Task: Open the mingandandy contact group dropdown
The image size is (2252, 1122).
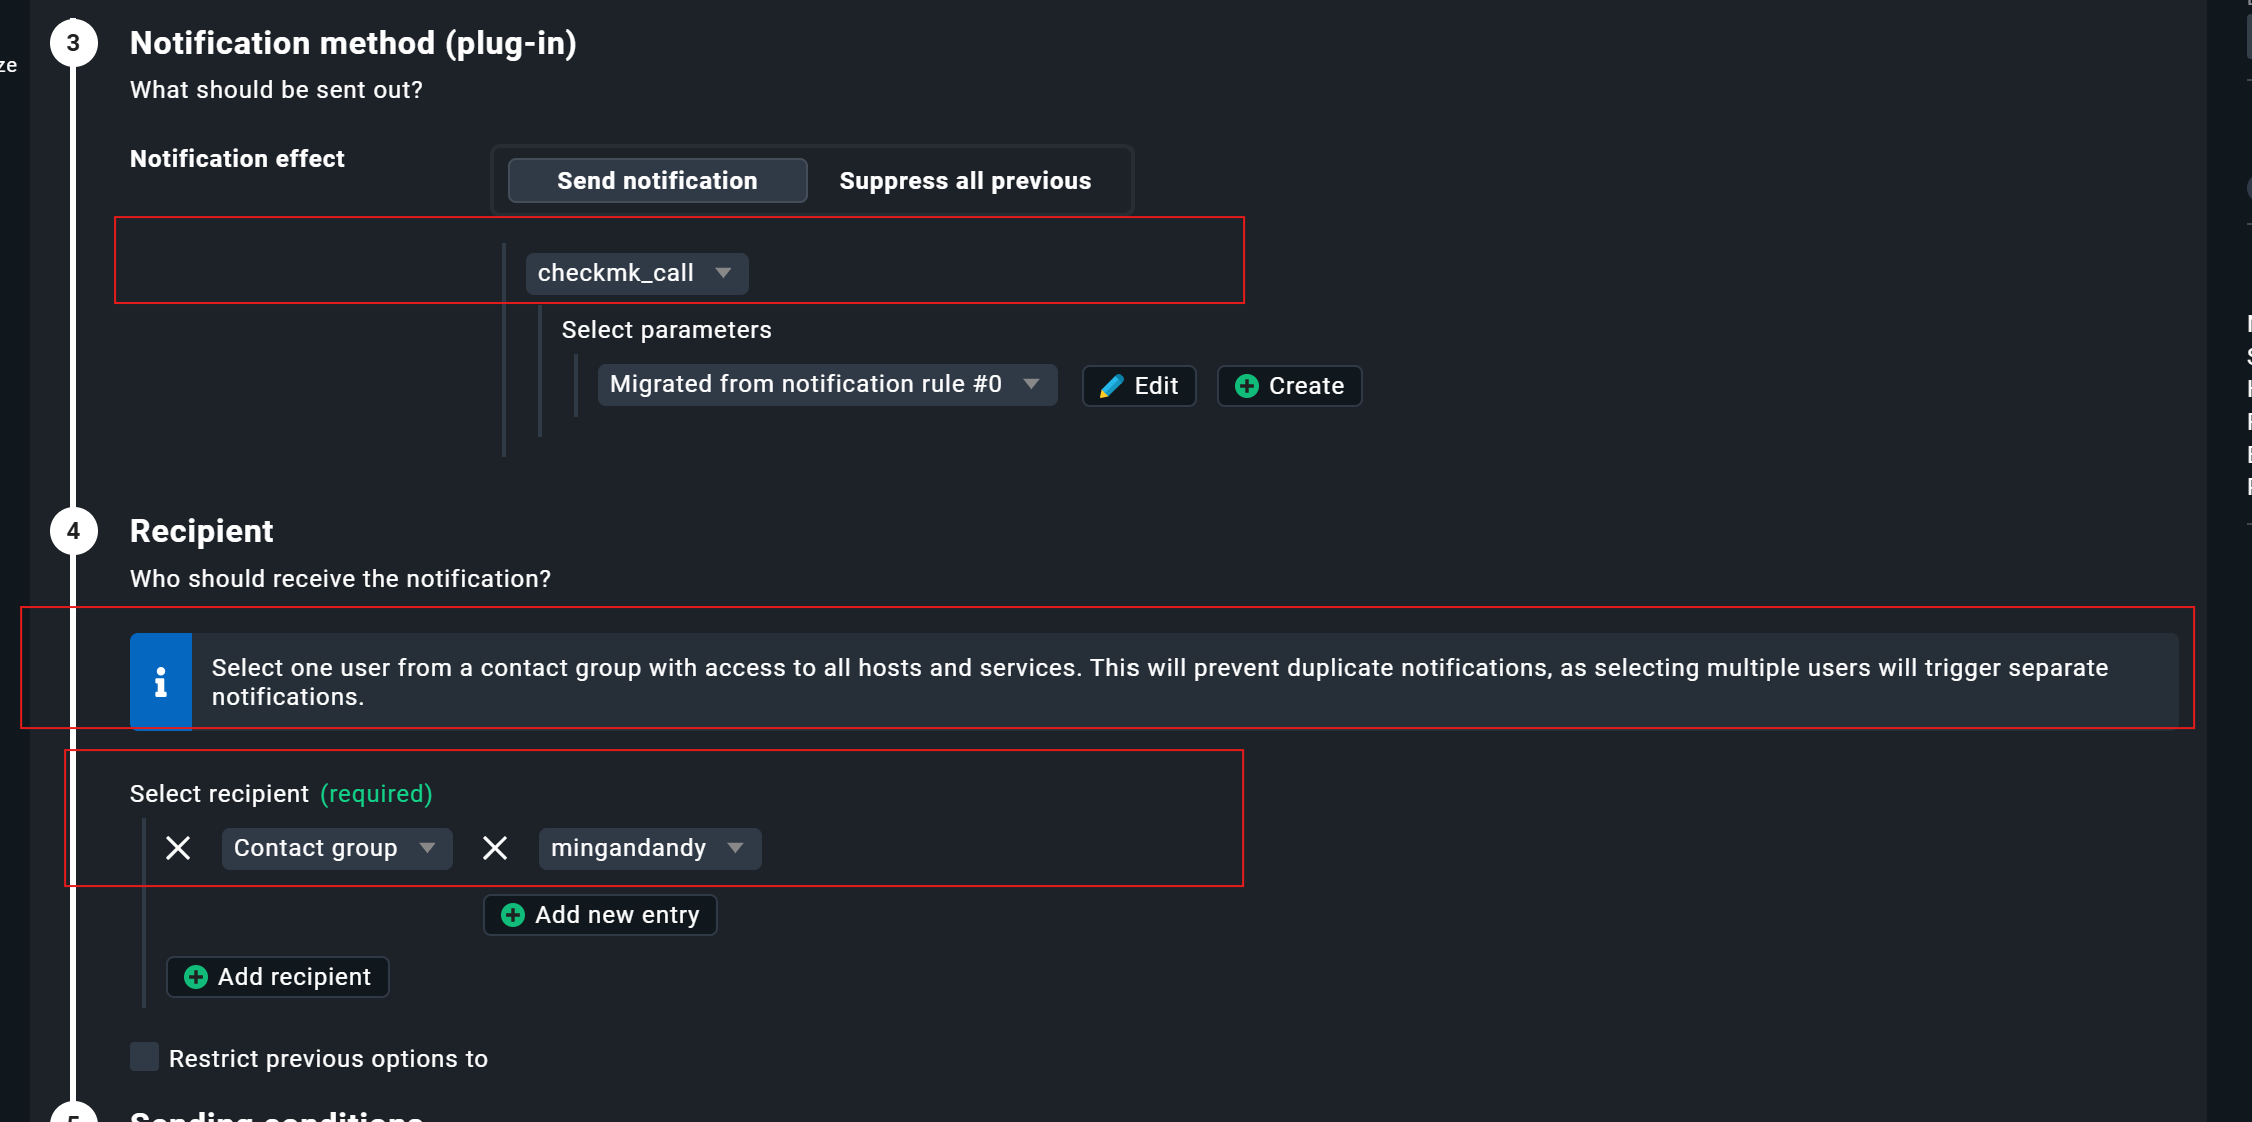Action: tap(649, 848)
